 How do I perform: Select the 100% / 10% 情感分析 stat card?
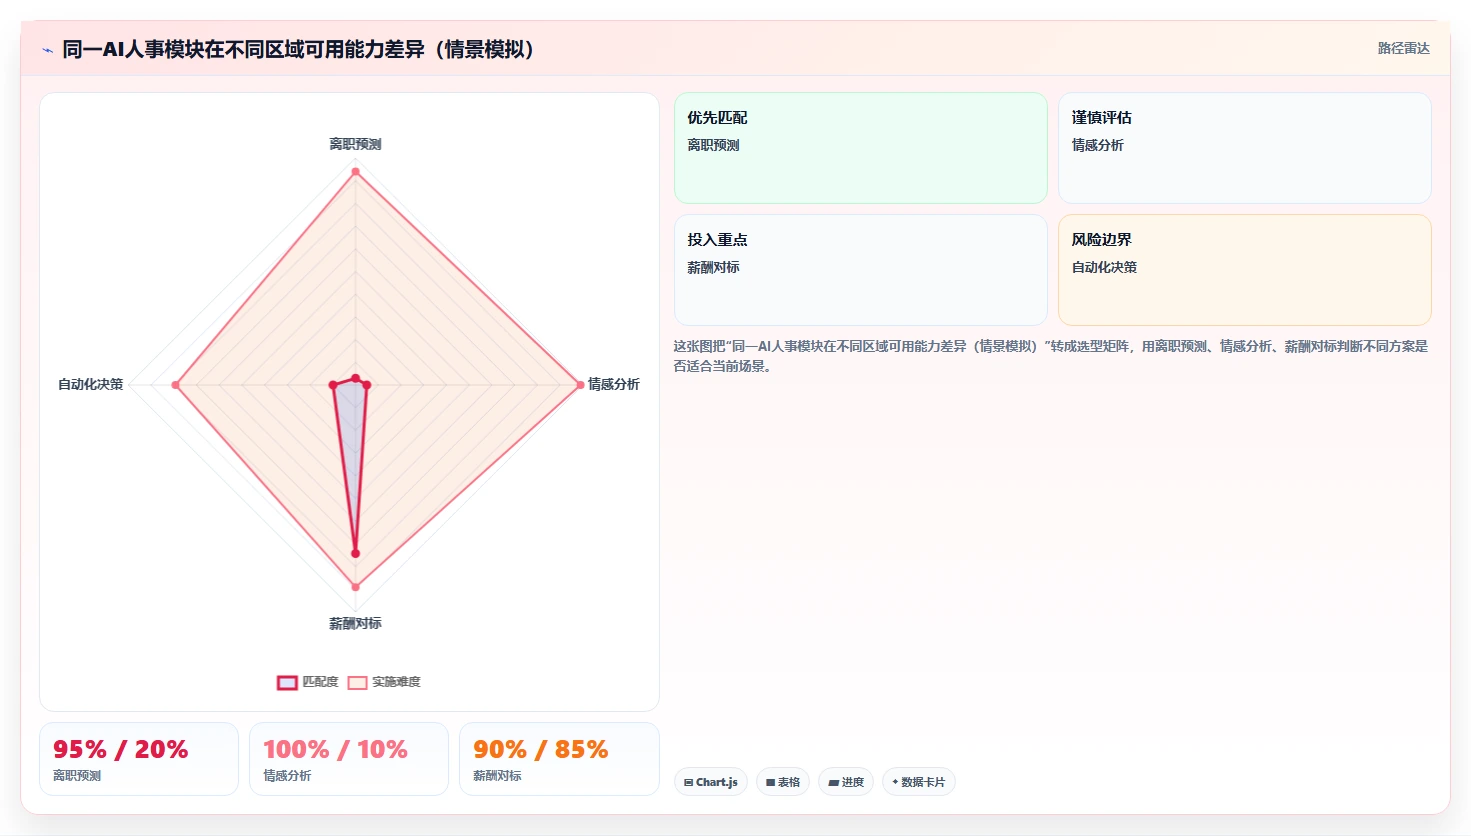coord(349,759)
